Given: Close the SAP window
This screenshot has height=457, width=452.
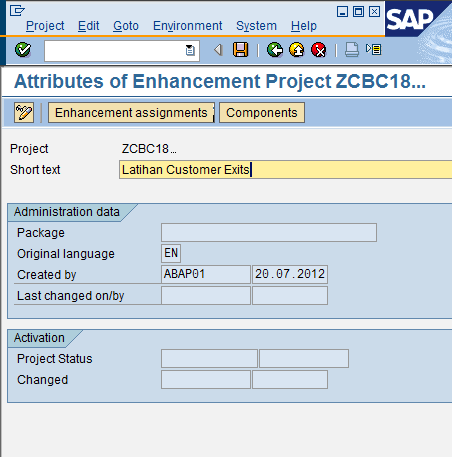Looking at the screenshot, I should coord(374,12).
